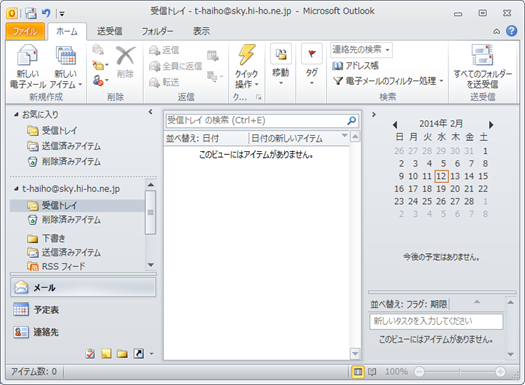Viewport: 525px width, 385px height.
Task: Open the ファイル tab
Action: point(25,31)
